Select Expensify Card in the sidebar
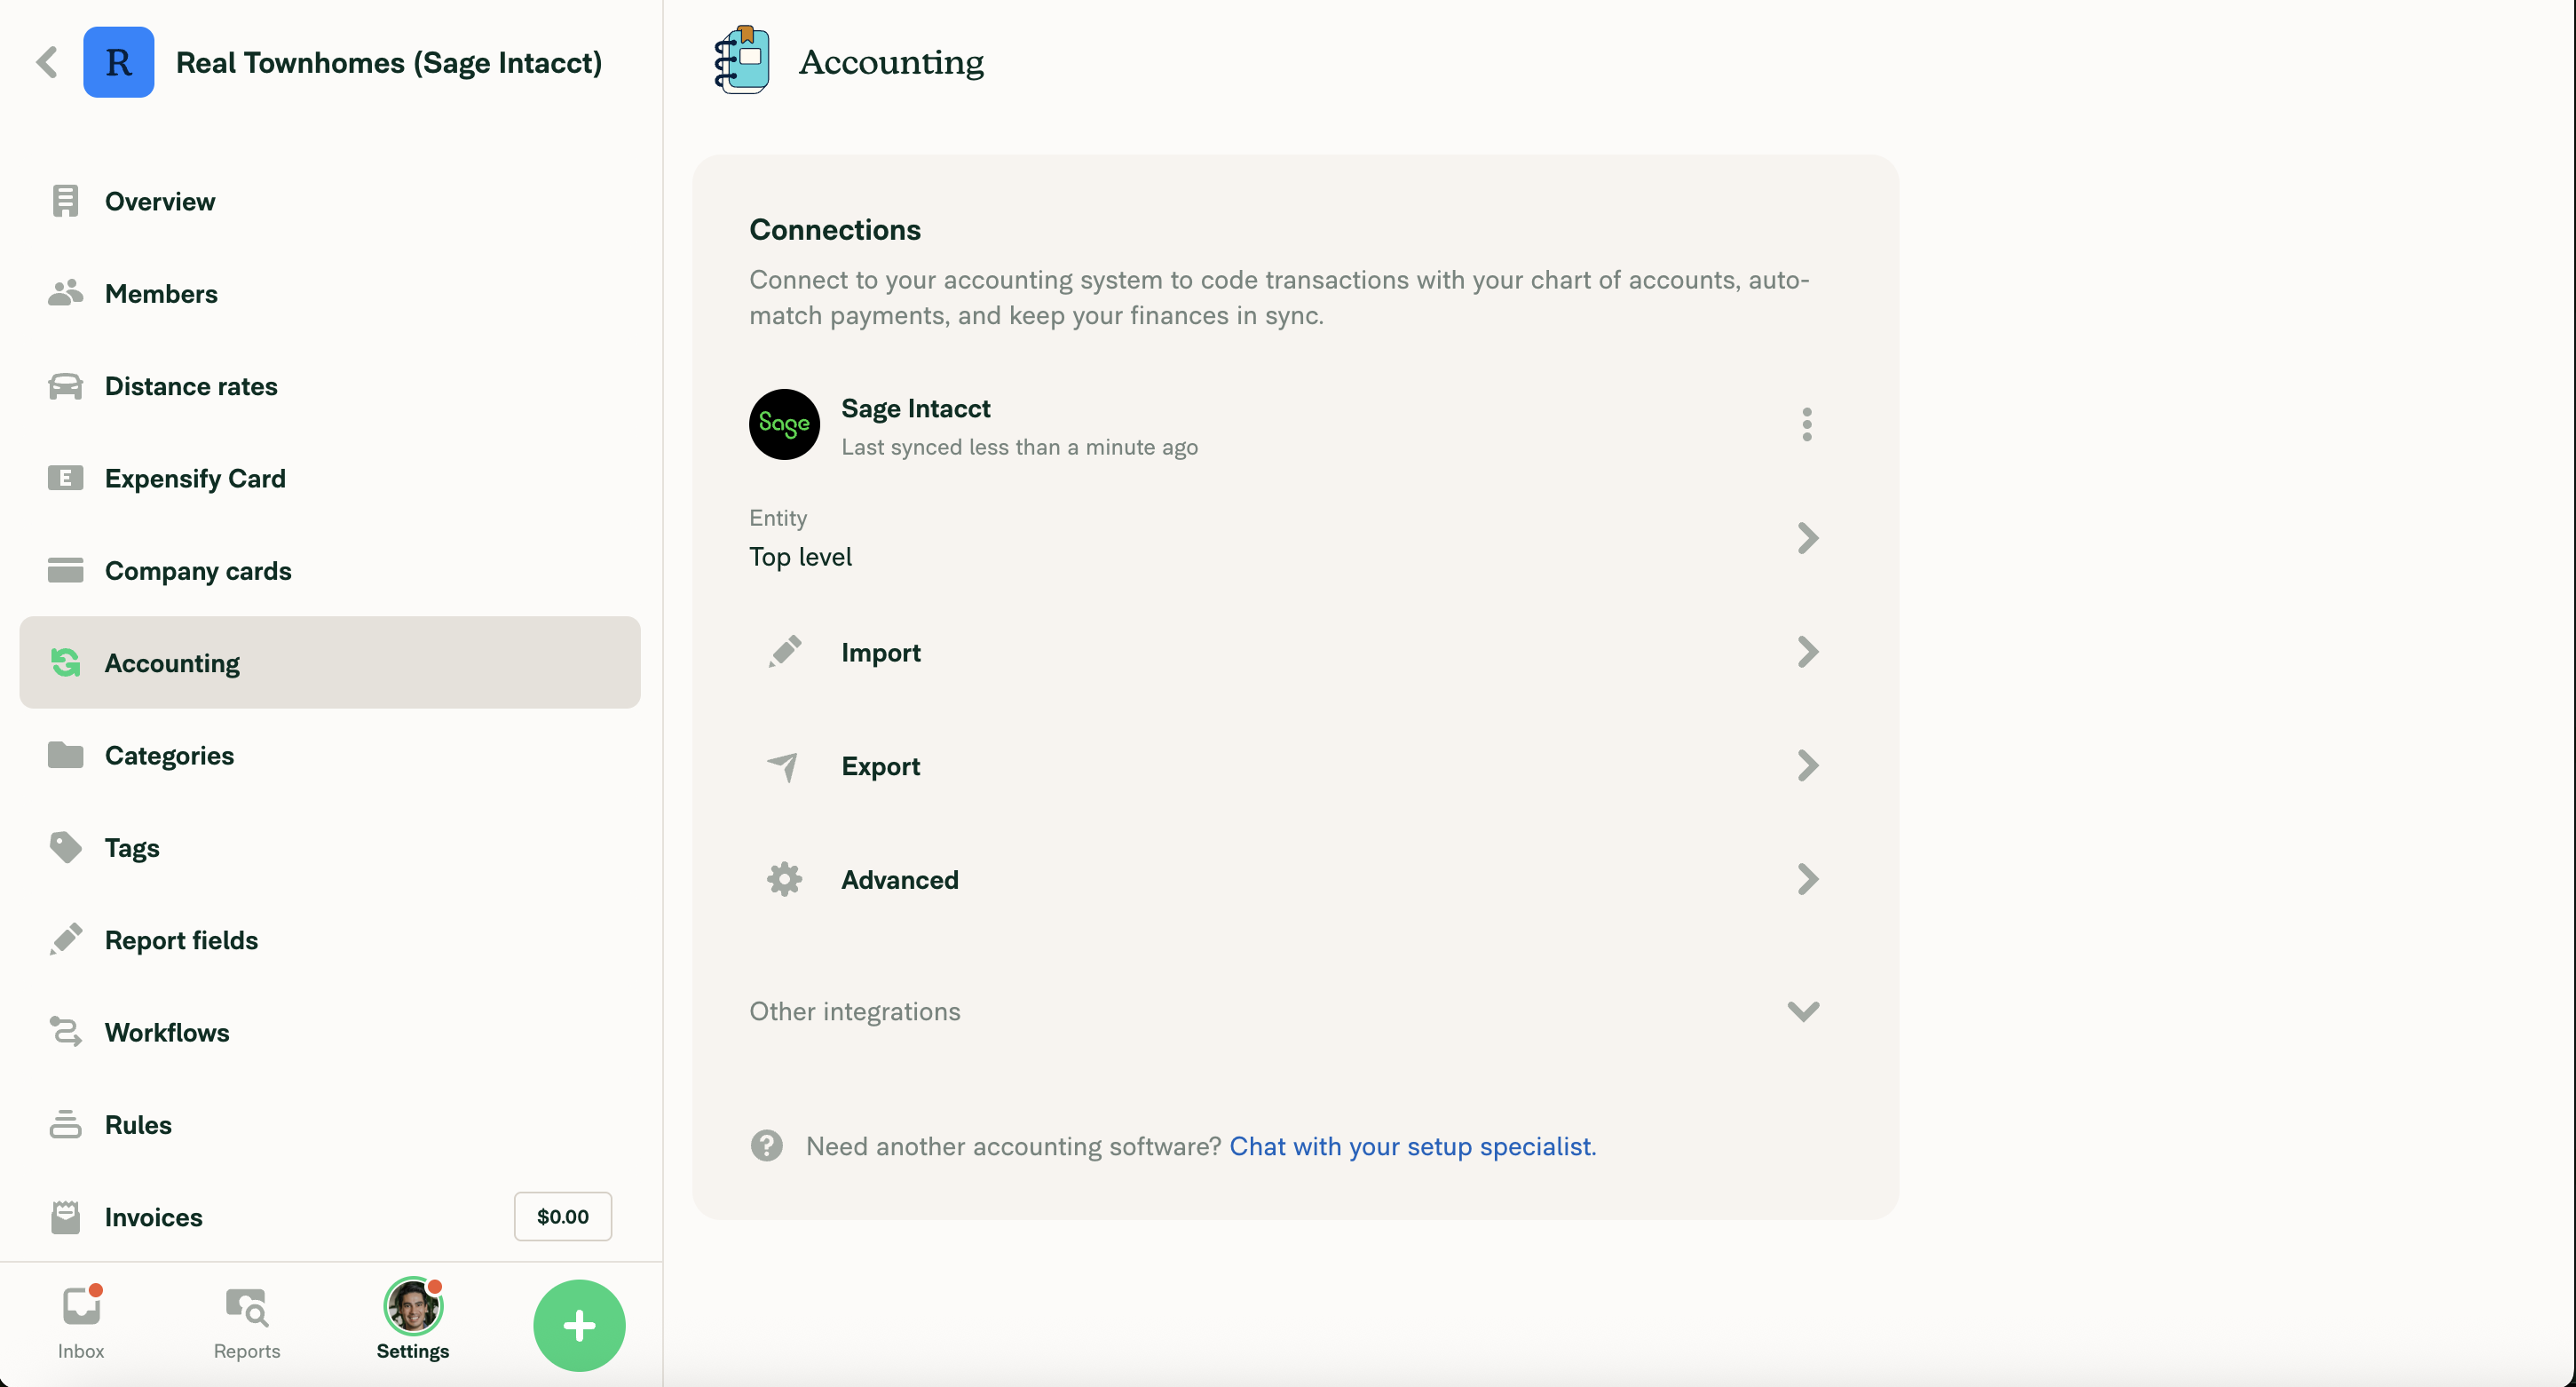The image size is (2576, 1387). point(195,479)
